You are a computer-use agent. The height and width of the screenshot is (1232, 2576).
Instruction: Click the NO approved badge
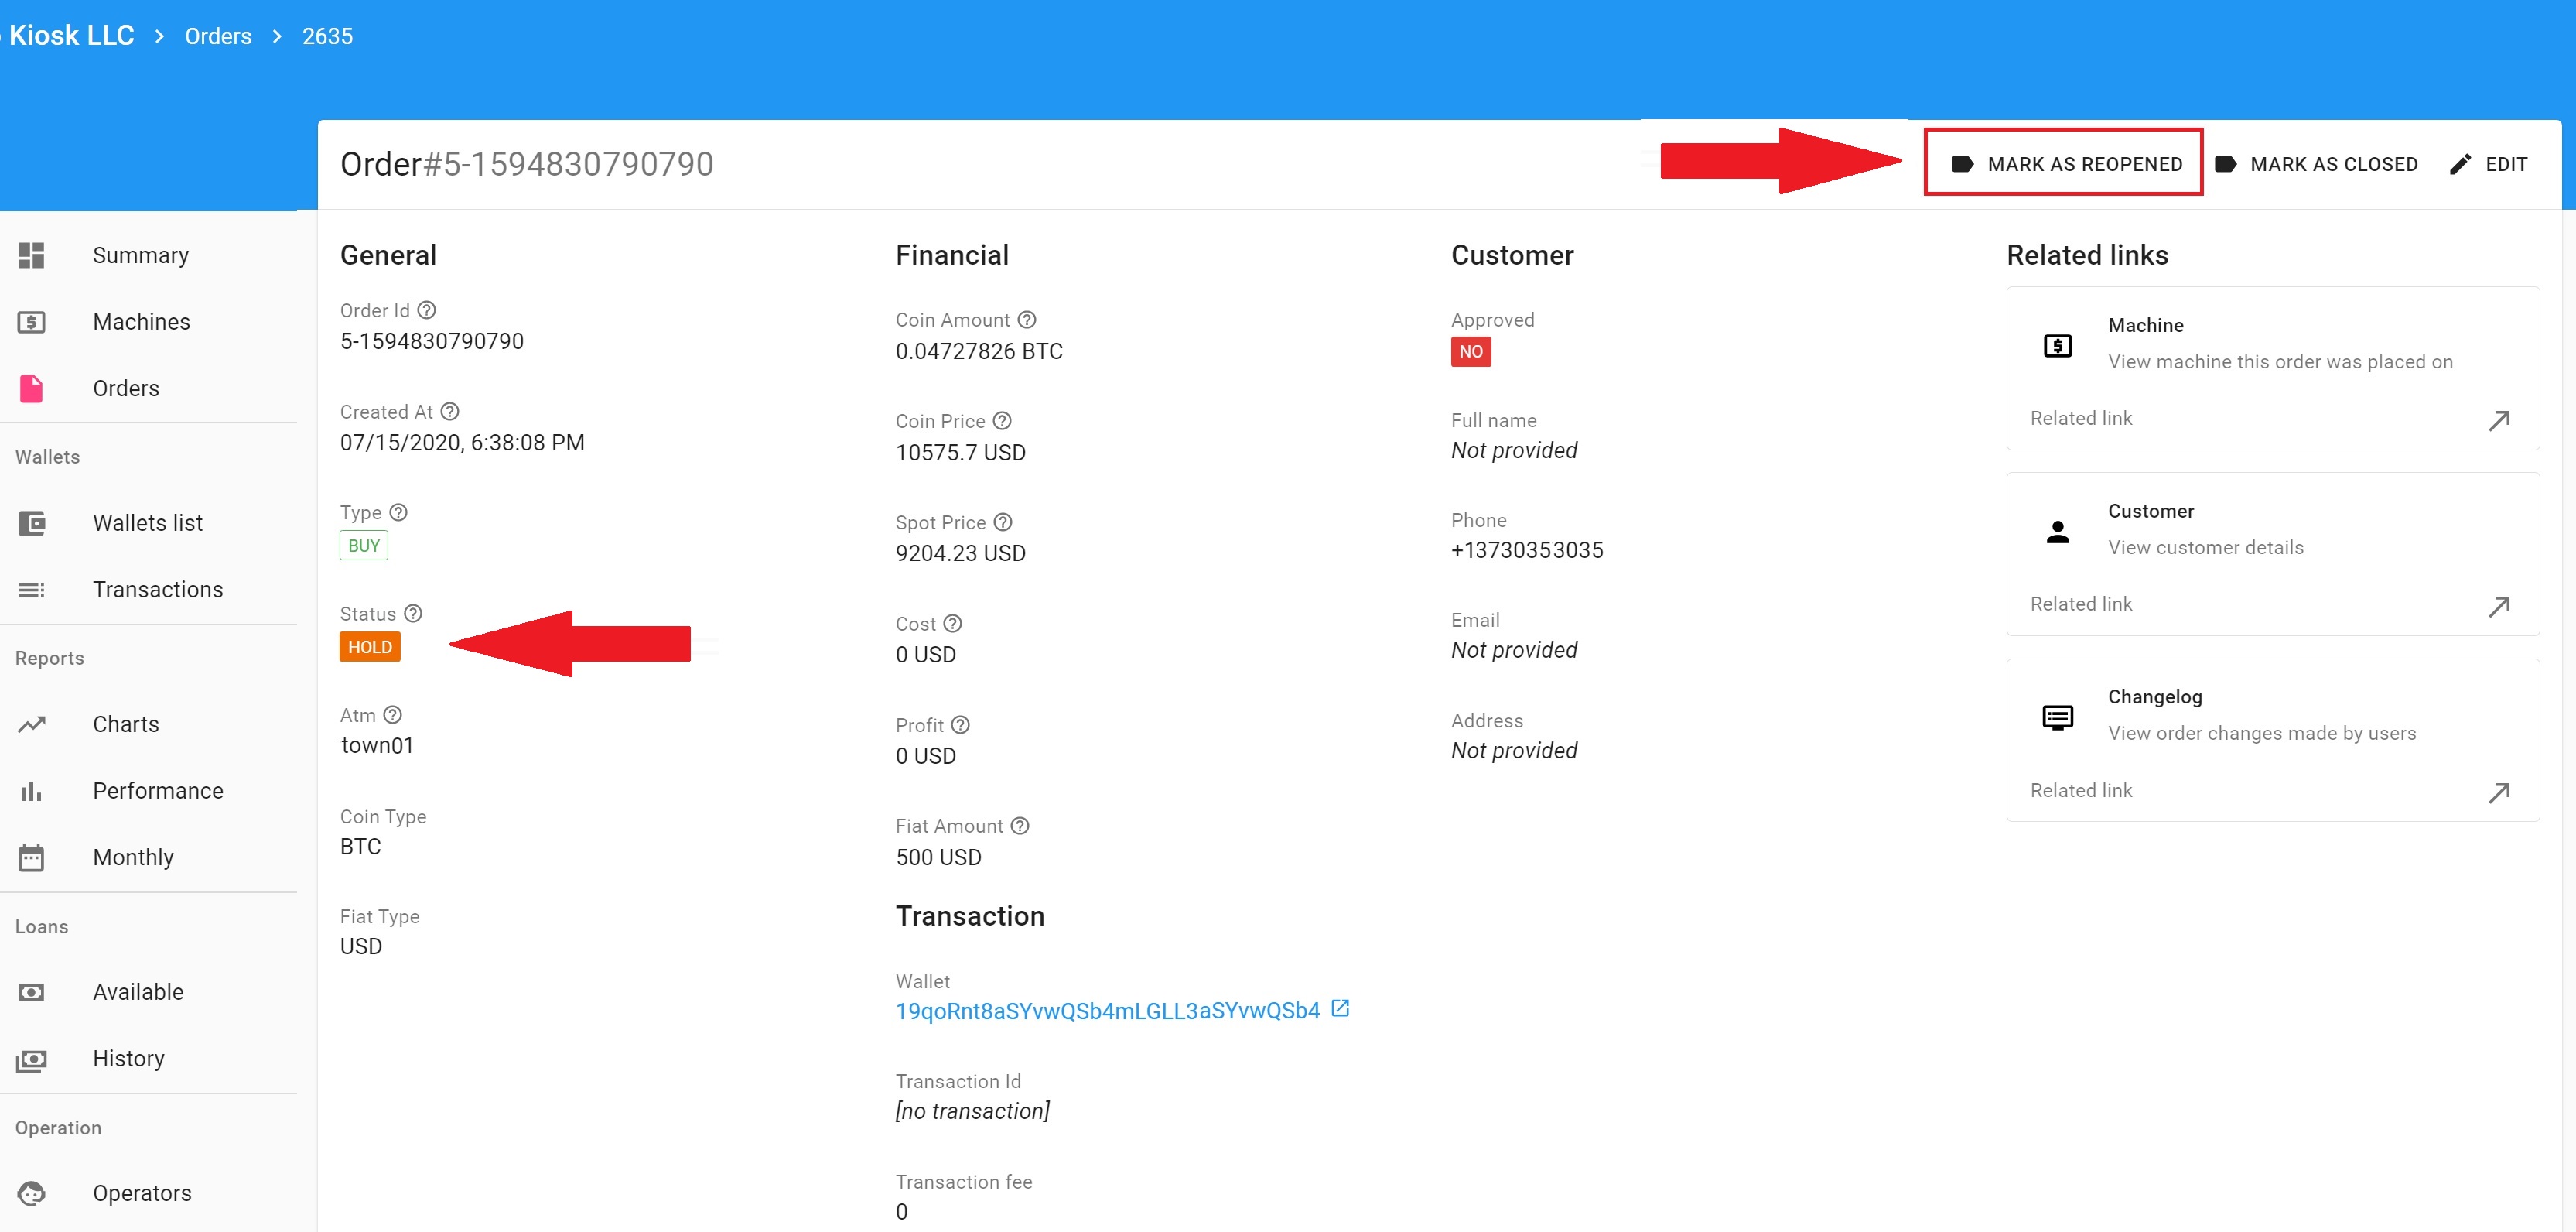(x=1471, y=352)
